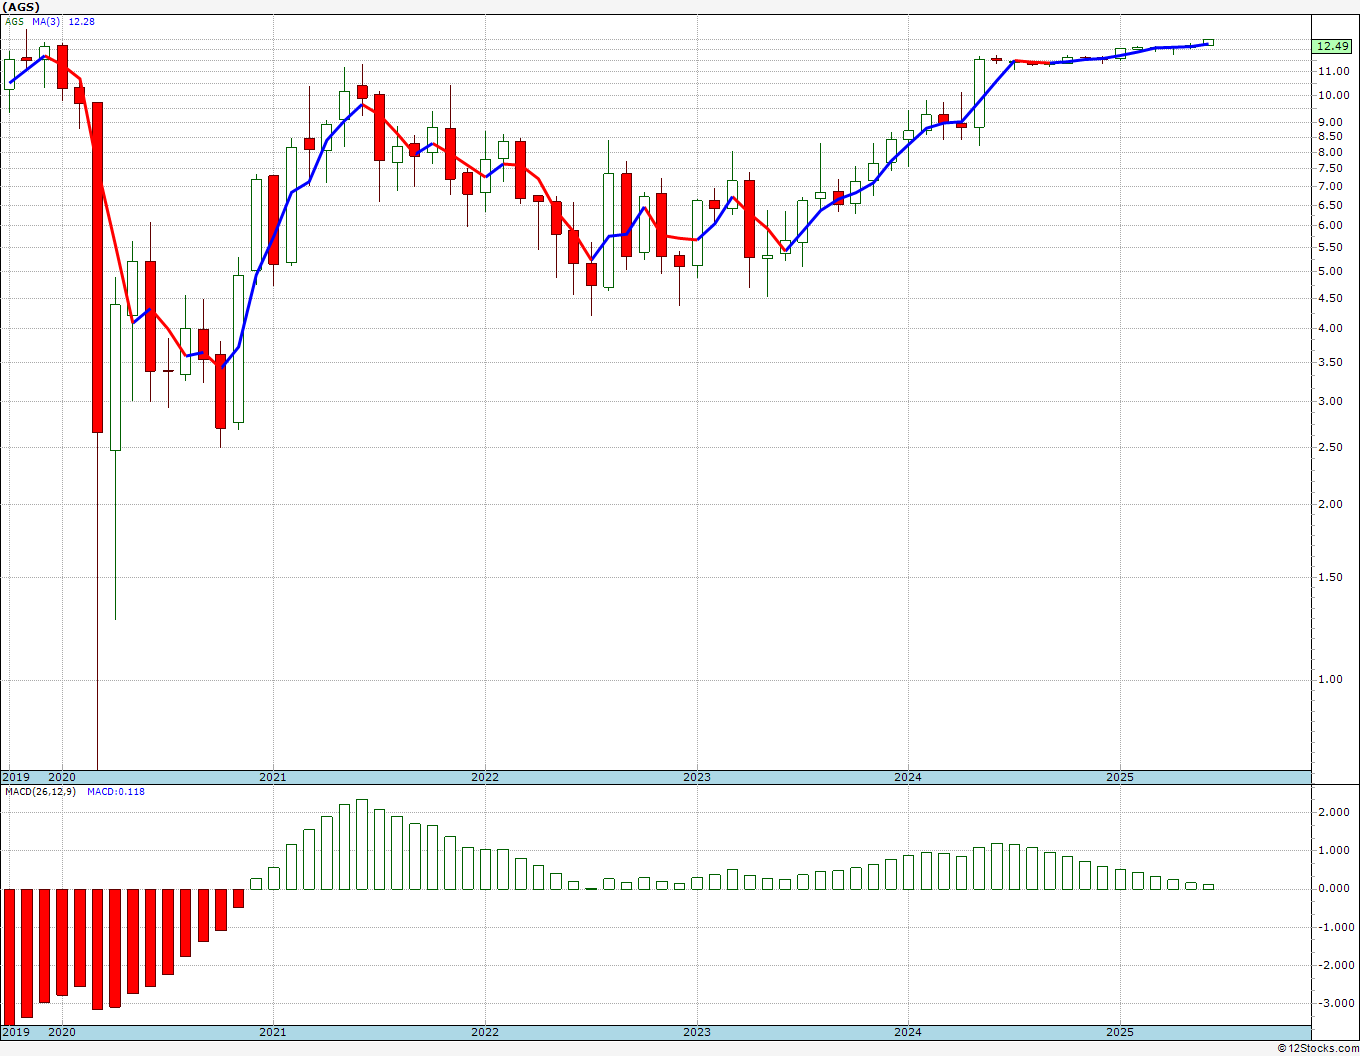This screenshot has width=1360, height=1056.
Task: Click 2024 on the price chart time axis
Action: click(x=908, y=777)
